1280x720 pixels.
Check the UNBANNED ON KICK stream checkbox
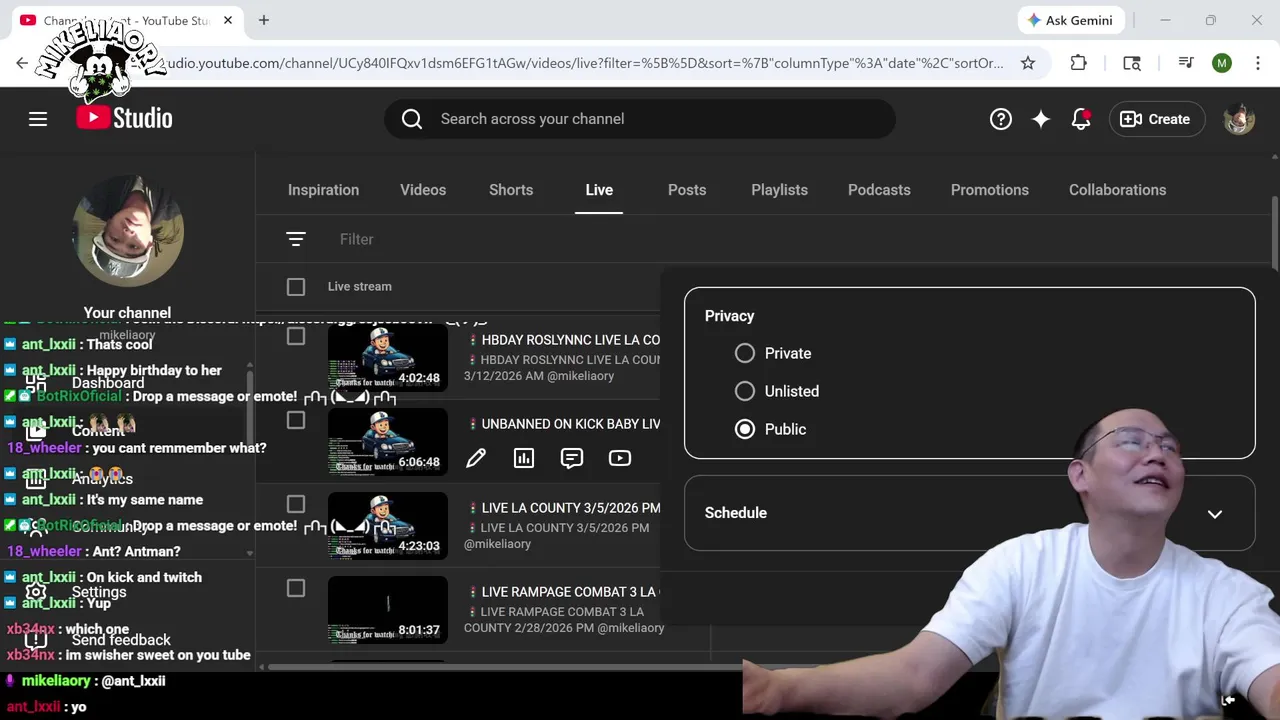coord(296,420)
